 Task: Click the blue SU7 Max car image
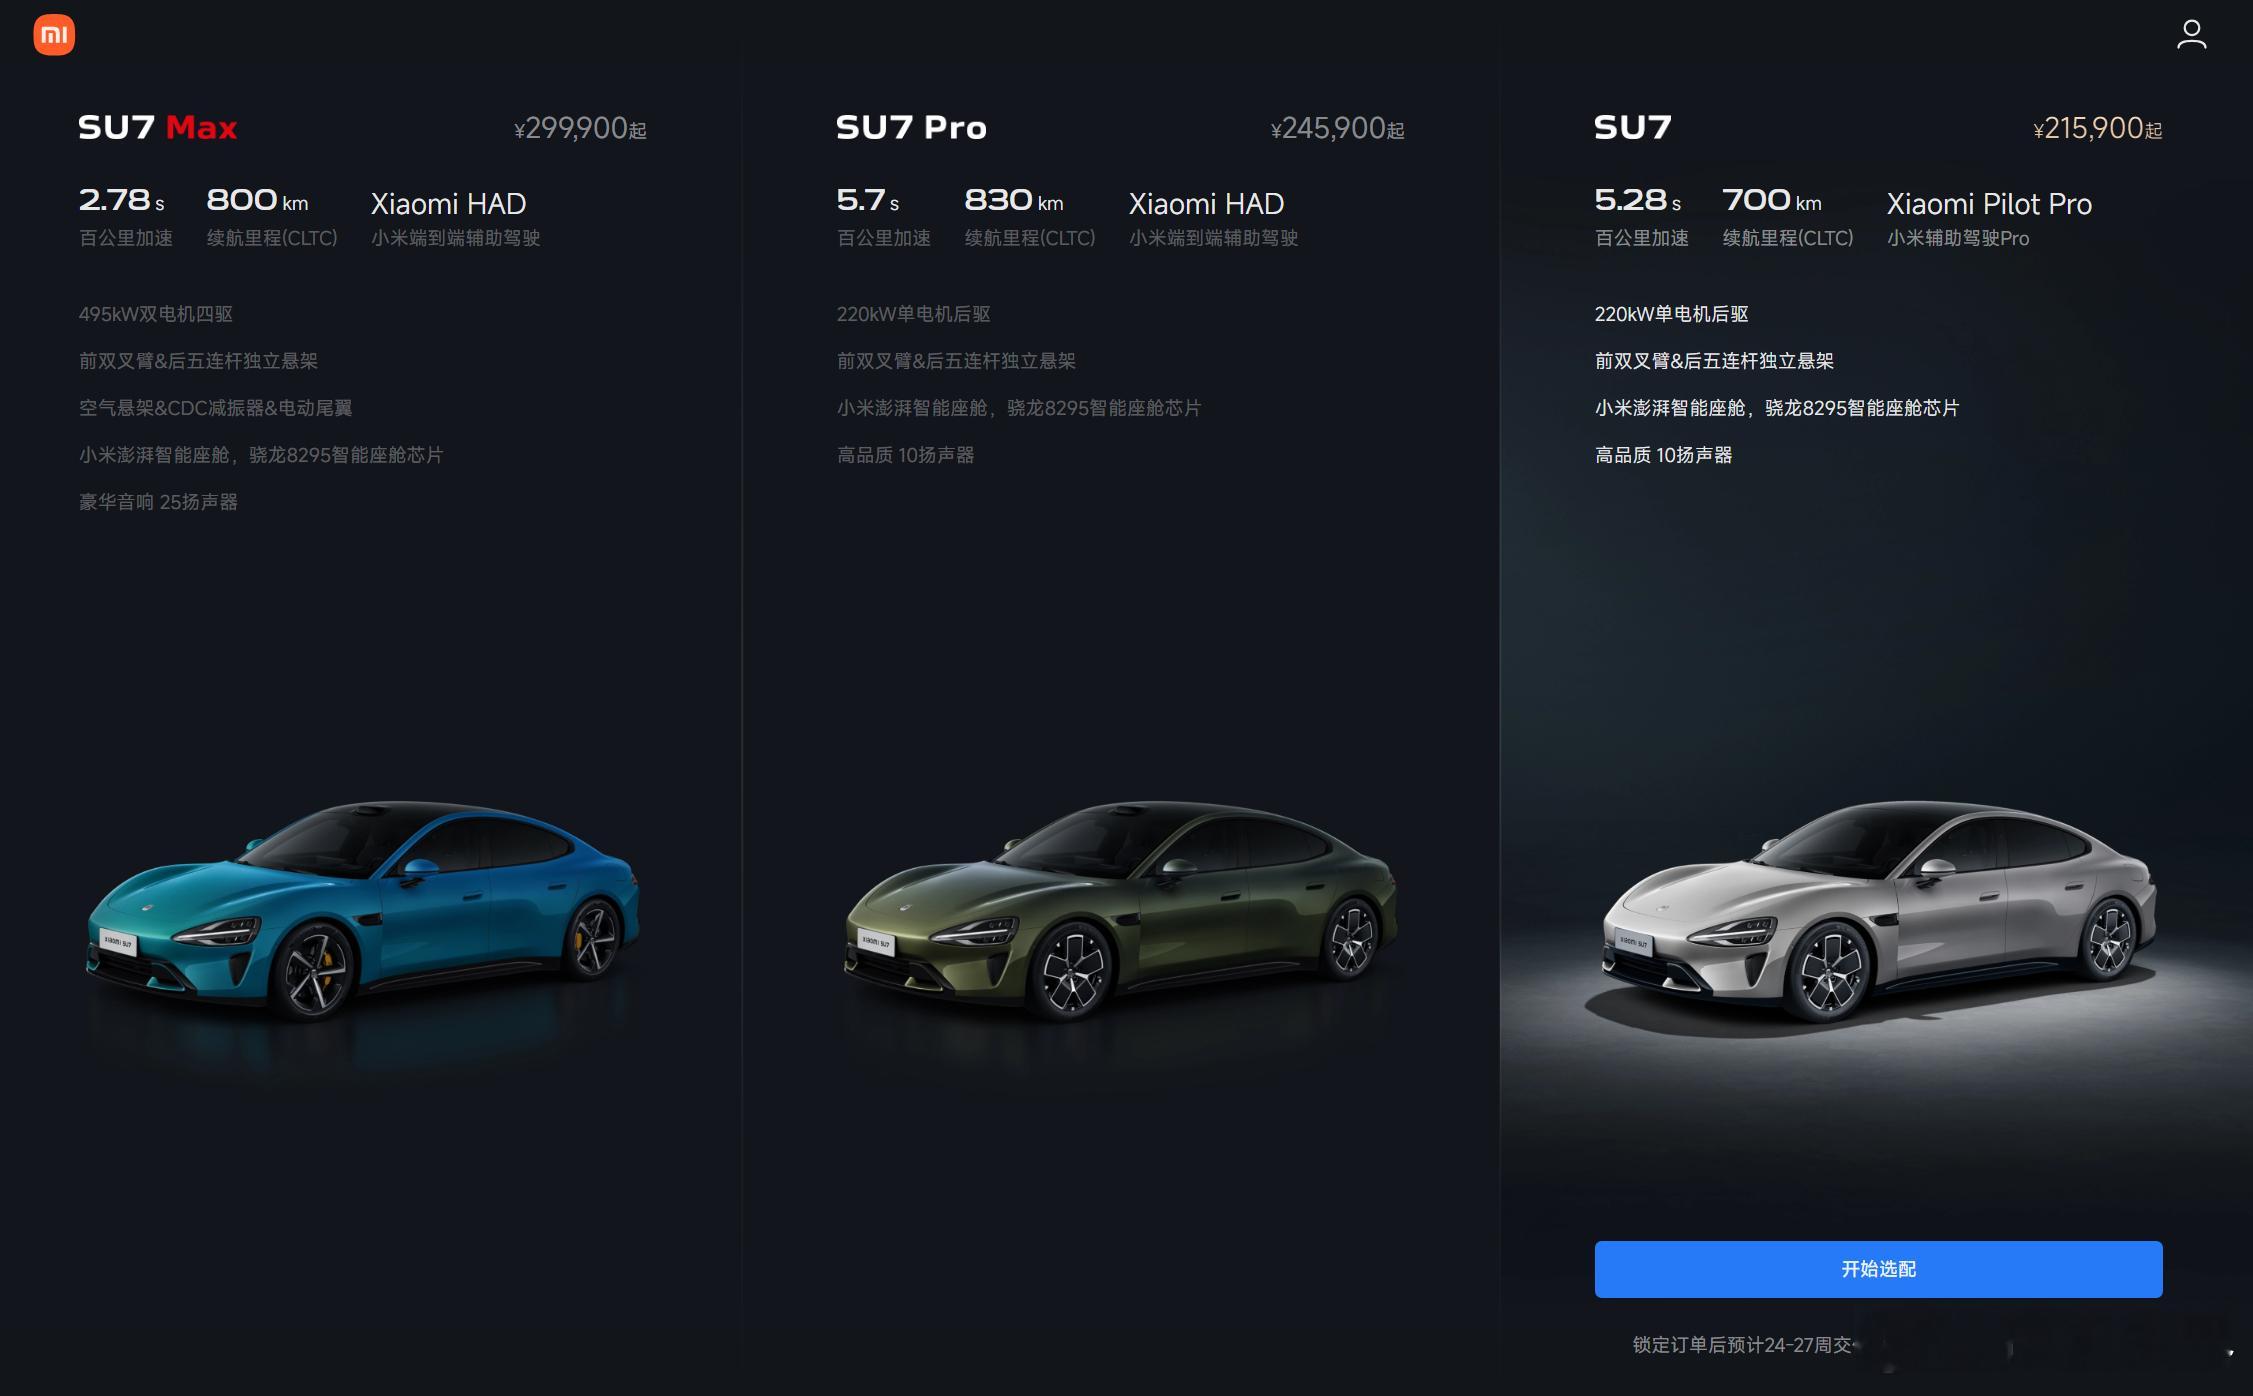[x=362, y=910]
